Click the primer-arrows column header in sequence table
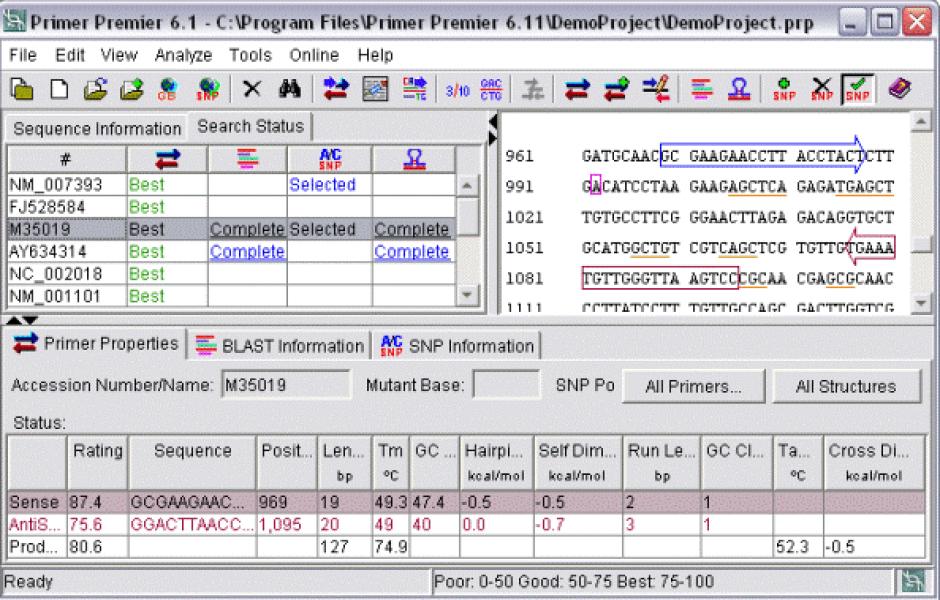This screenshot has height=600, width=940. [x=167, y=159]
